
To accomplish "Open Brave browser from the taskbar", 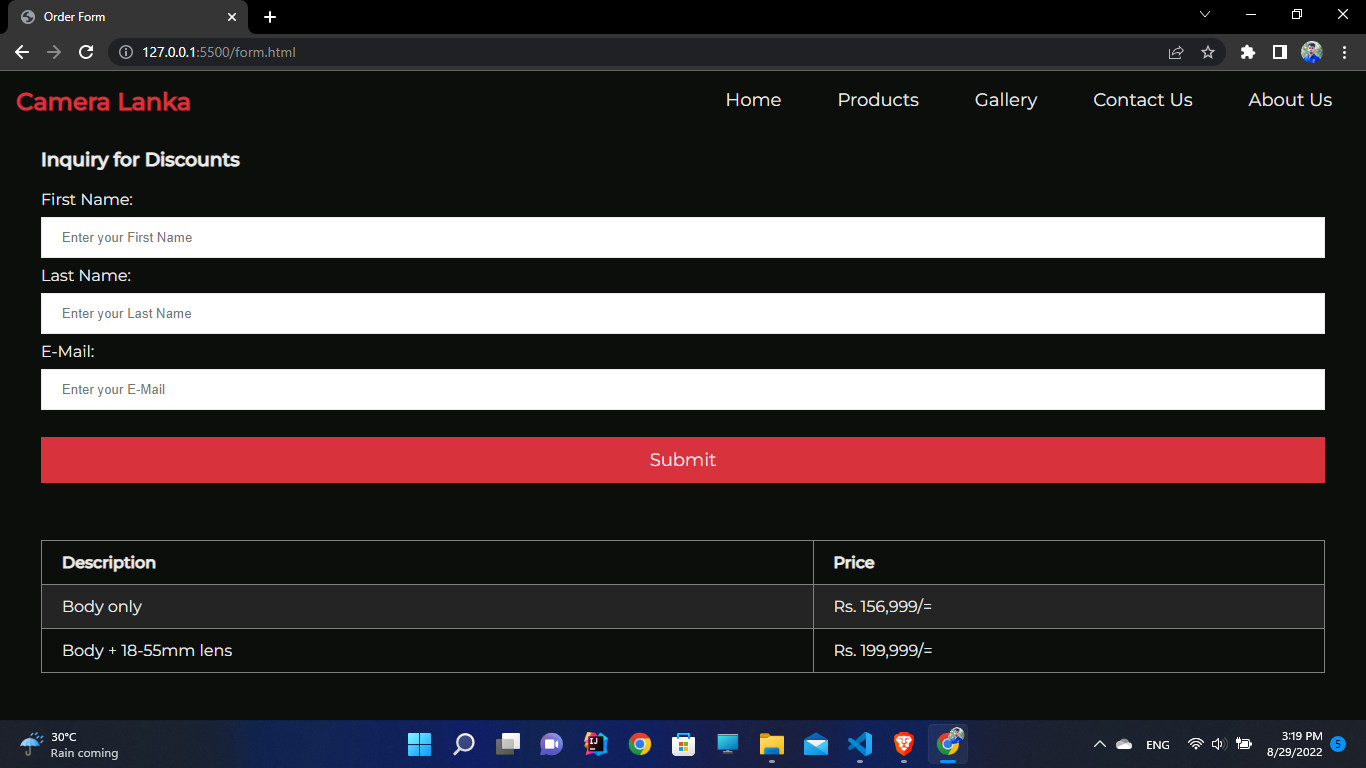I will (x=903, y=744).
